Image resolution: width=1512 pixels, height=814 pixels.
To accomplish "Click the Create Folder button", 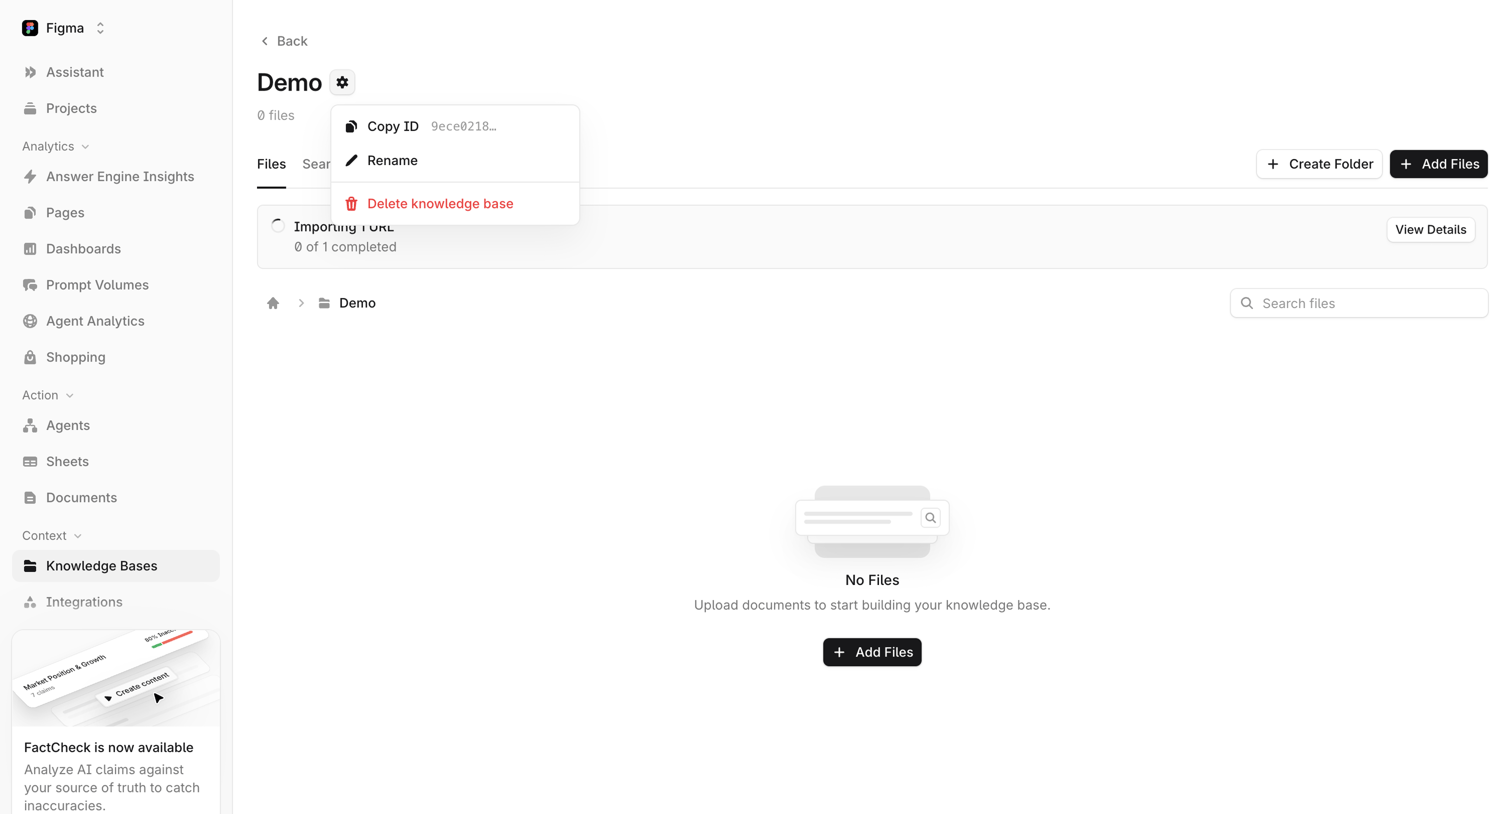I will pyautogui.click(x=1319, y=164).
